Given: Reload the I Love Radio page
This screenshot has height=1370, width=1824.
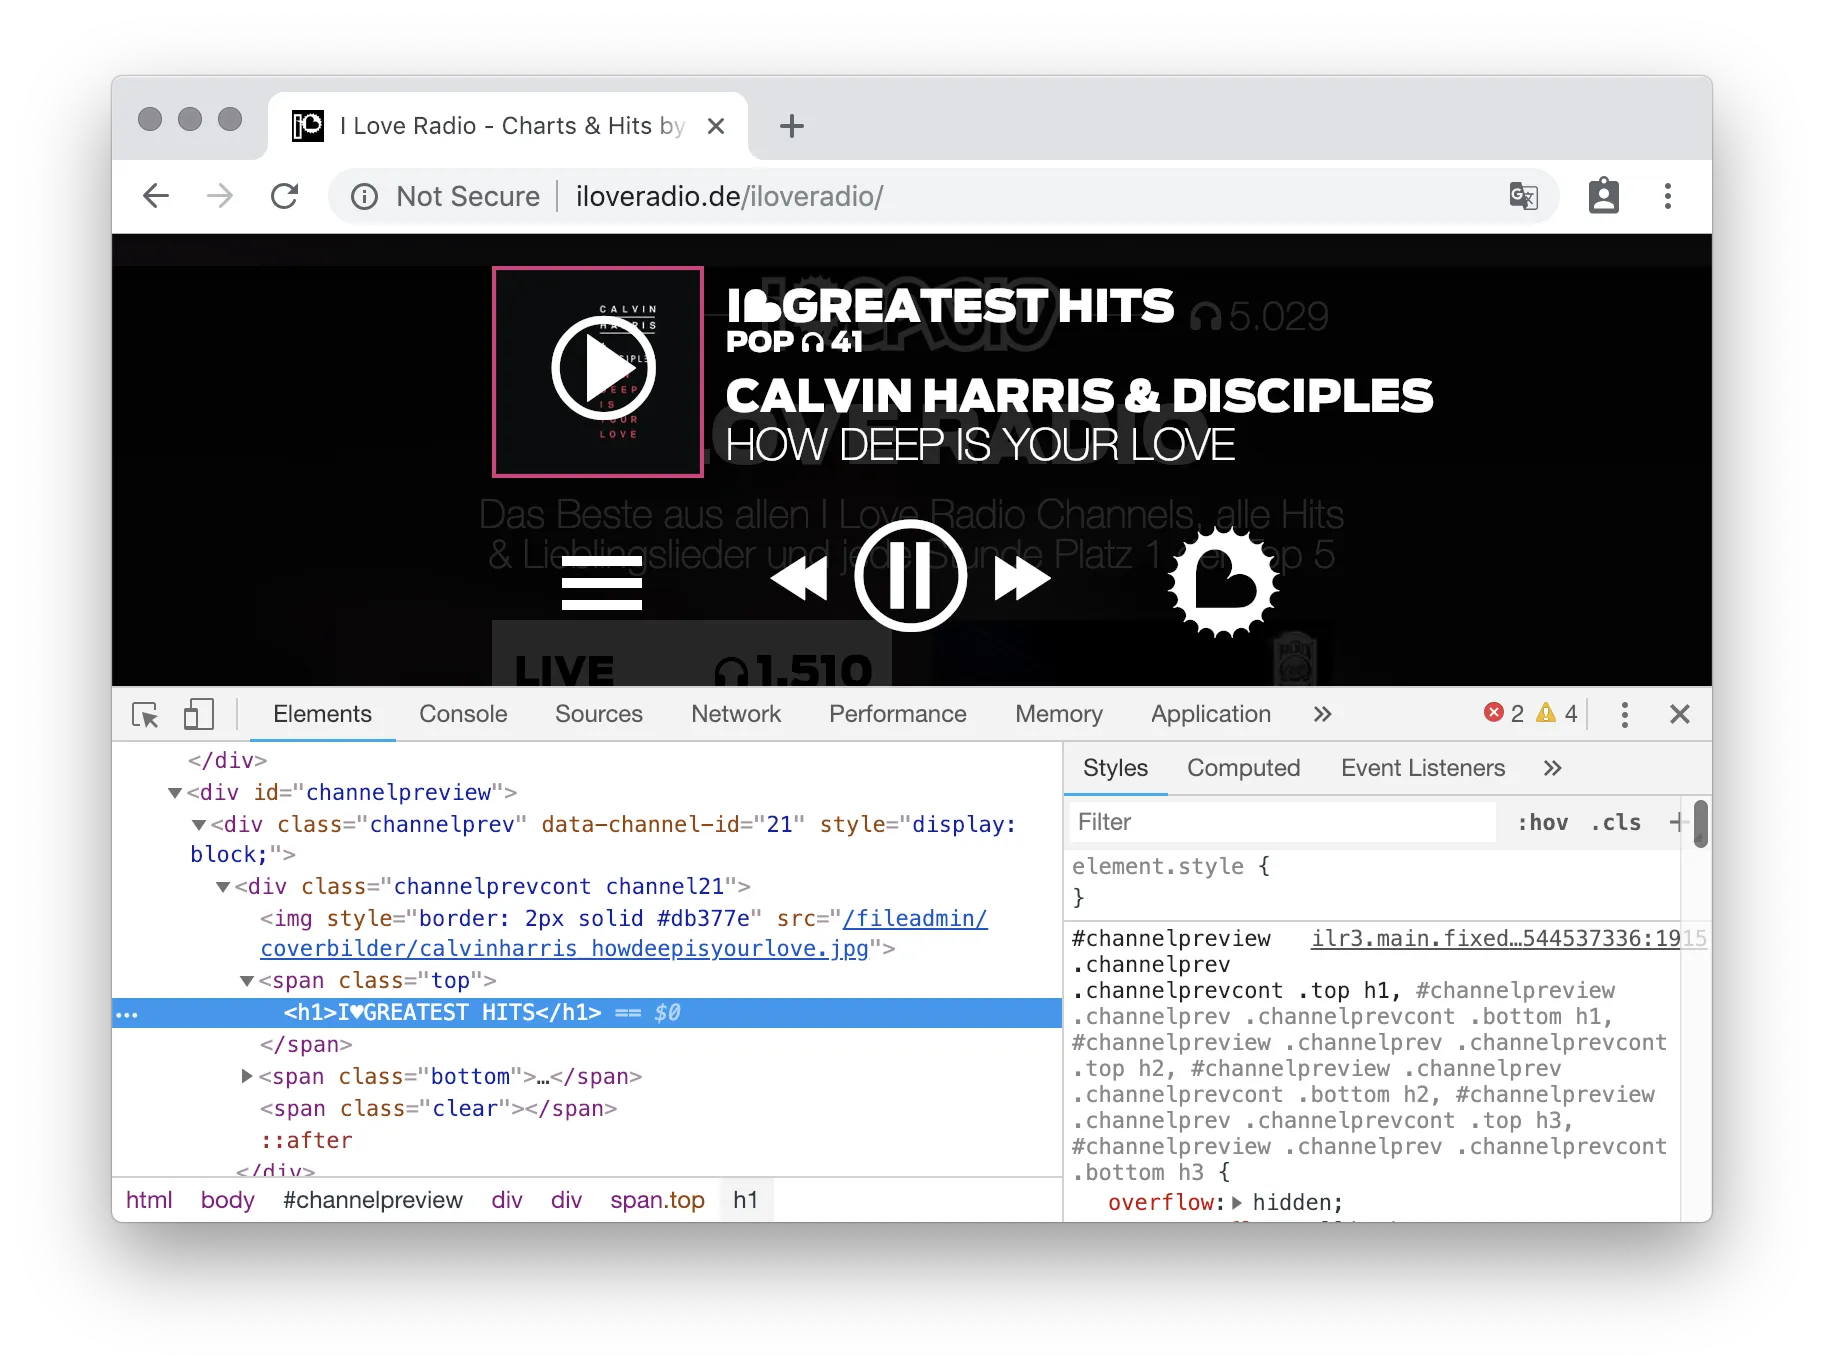Looking at the screenshot, I should pyautogui.click(x=285, y=196).
